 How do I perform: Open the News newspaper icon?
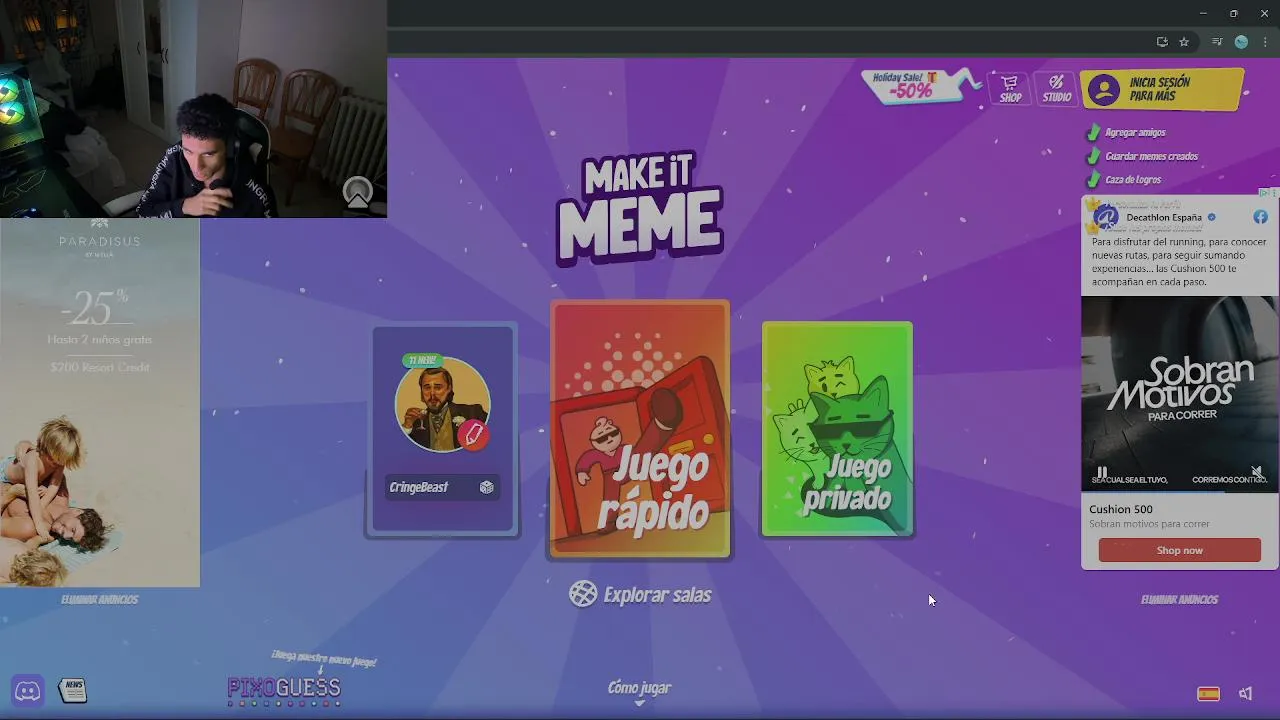(x=73, y=690)
